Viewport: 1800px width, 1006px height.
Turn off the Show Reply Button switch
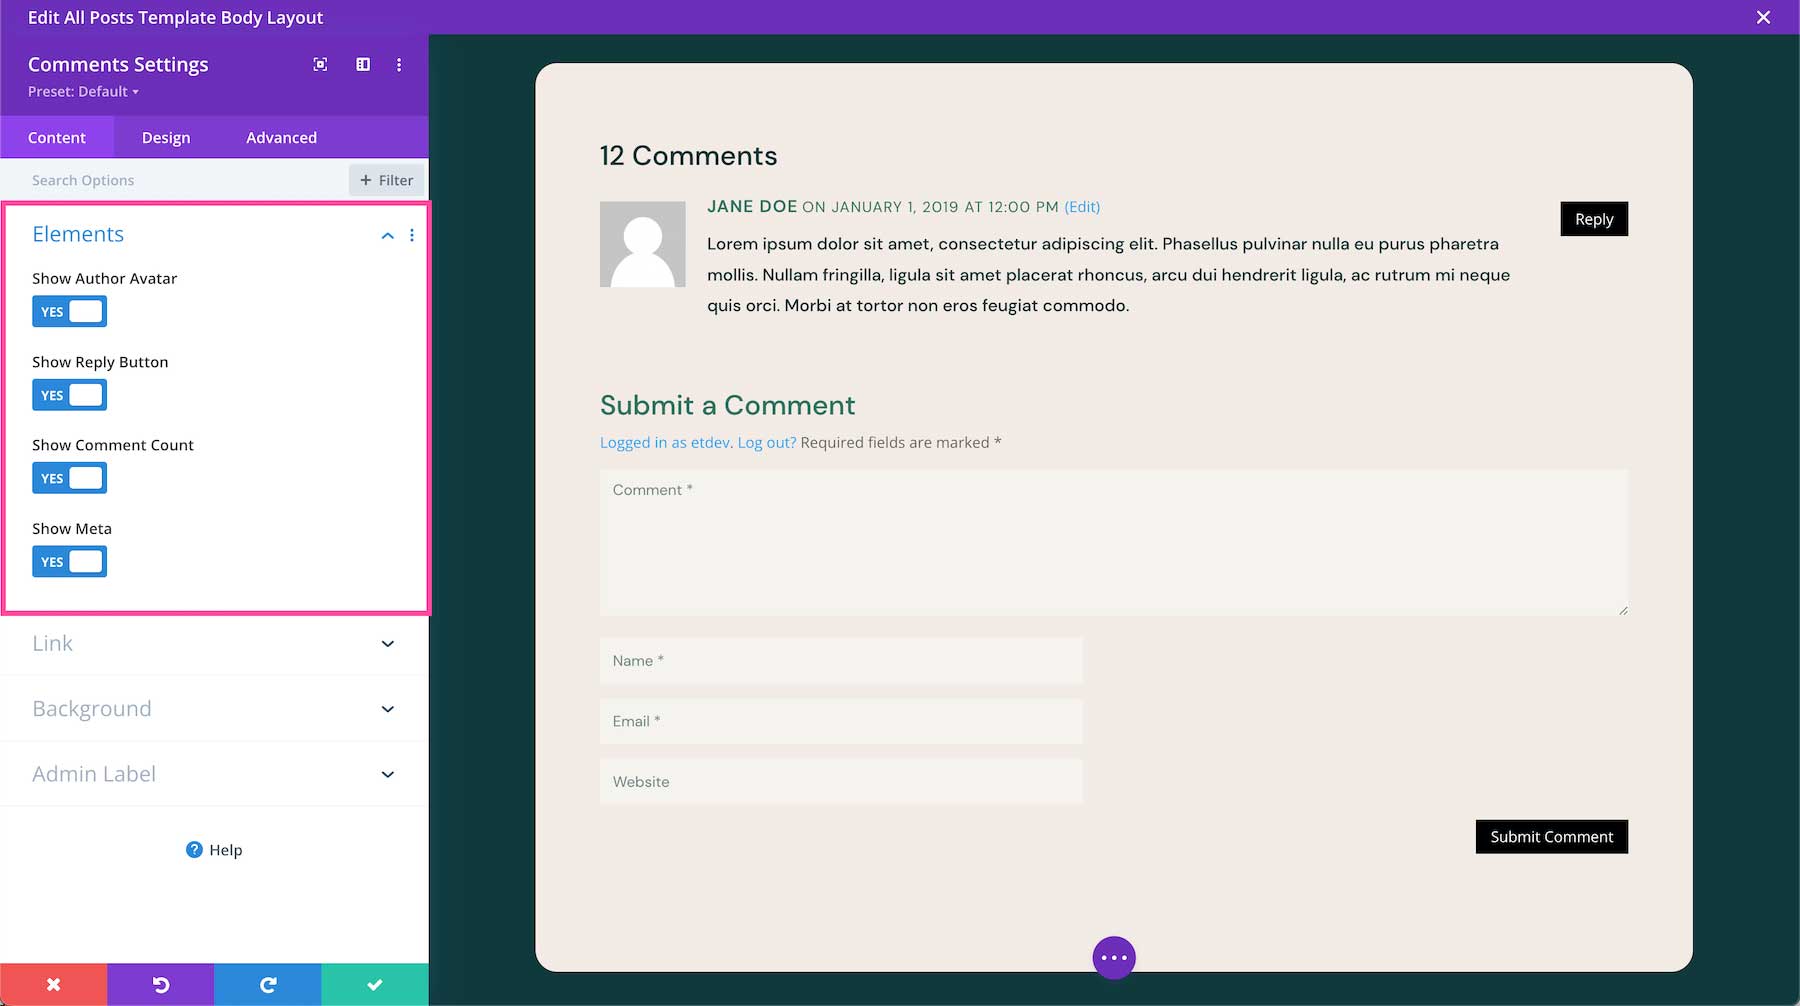tap(69, 394)
